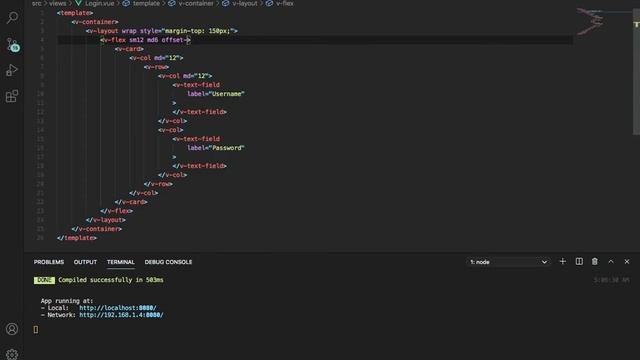Maximize the panel with the up chevron
Screen dimensions: 640x360
tap(611, 262)
